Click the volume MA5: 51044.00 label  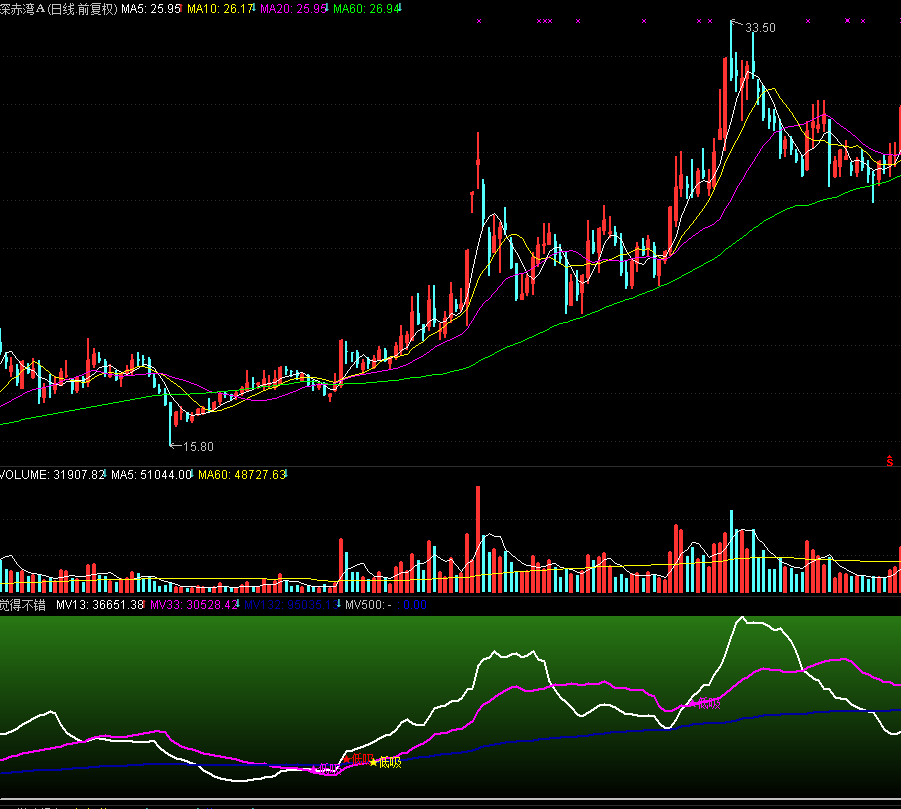151,475
